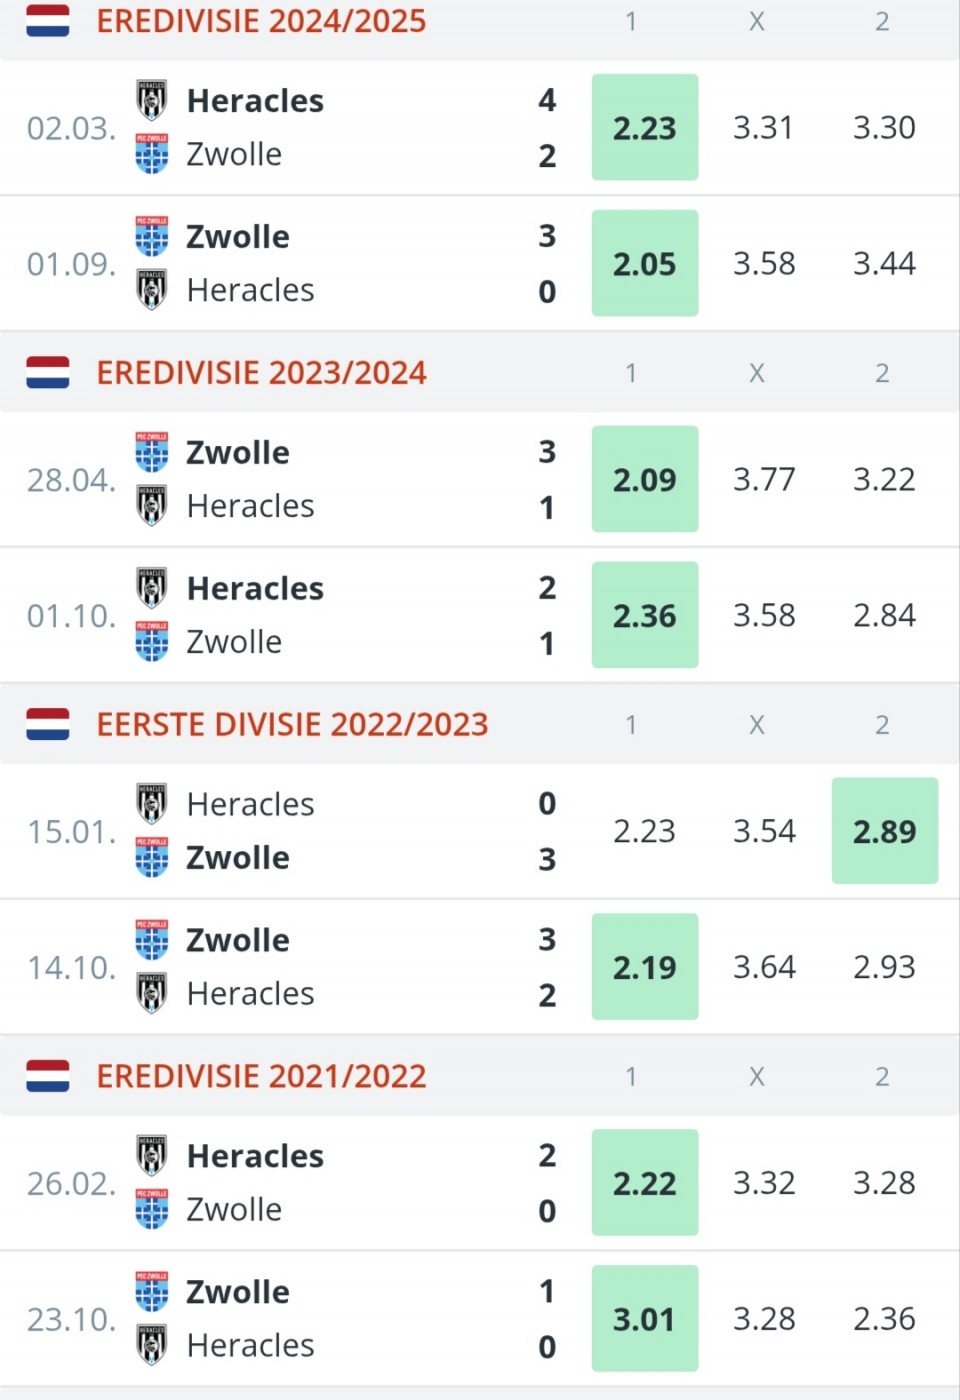
Task: Select away win odds 2.89 for 15.01.
Action: (885, 831)
